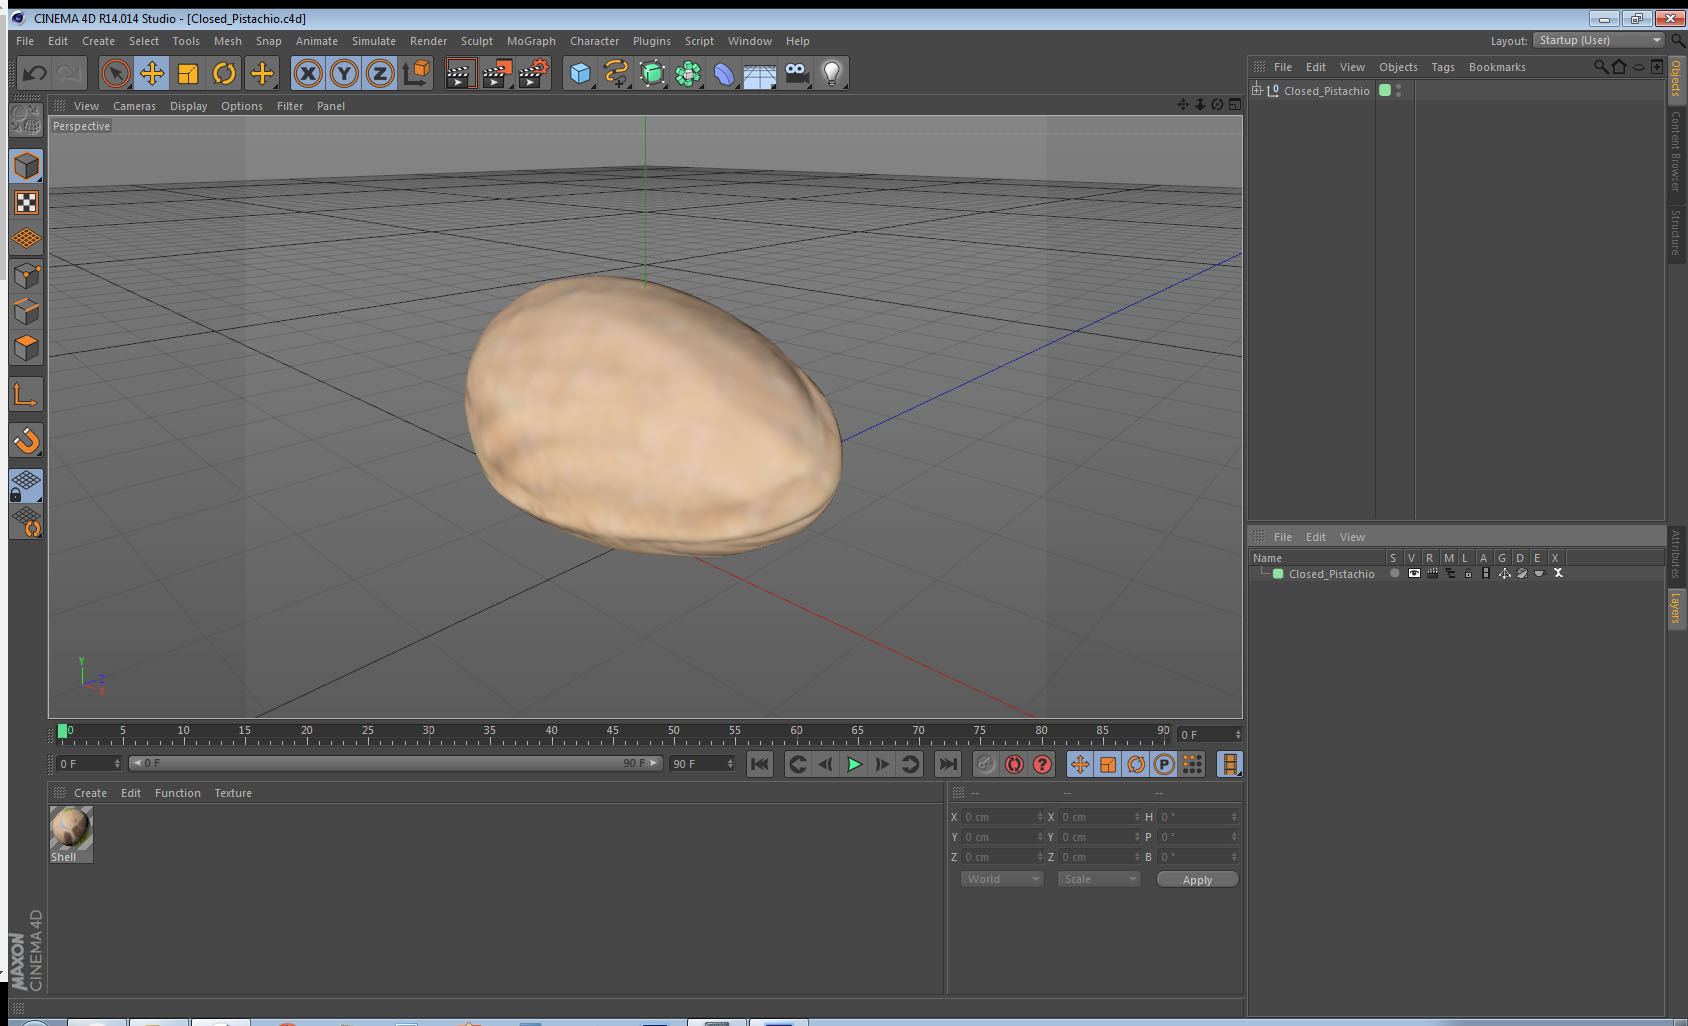Open the spline pen tools icon
The image size is (1688, 1026).
click(x=616, y=73)
